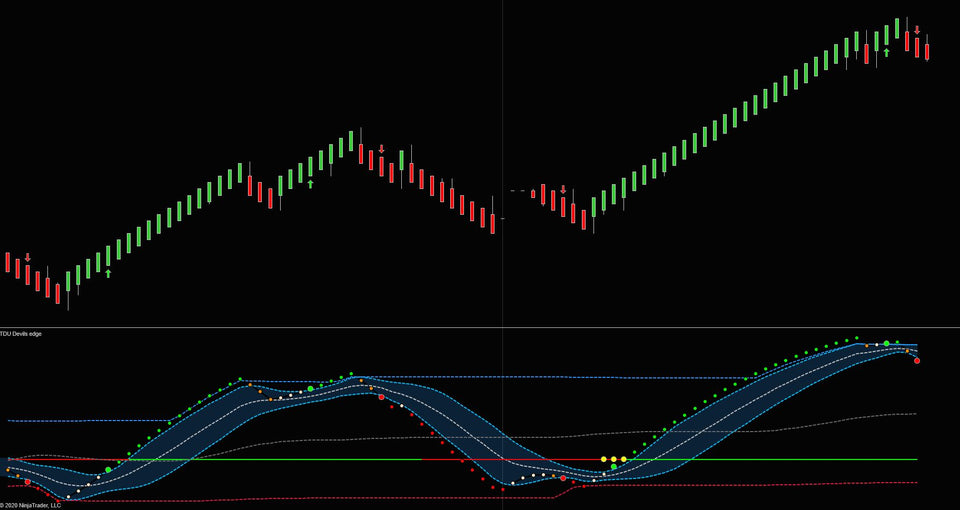Click the middle yellow dot in indicator panel
The height and width of the screenshot is (510, 960).
pyautogui.click(x=614, y=459)
